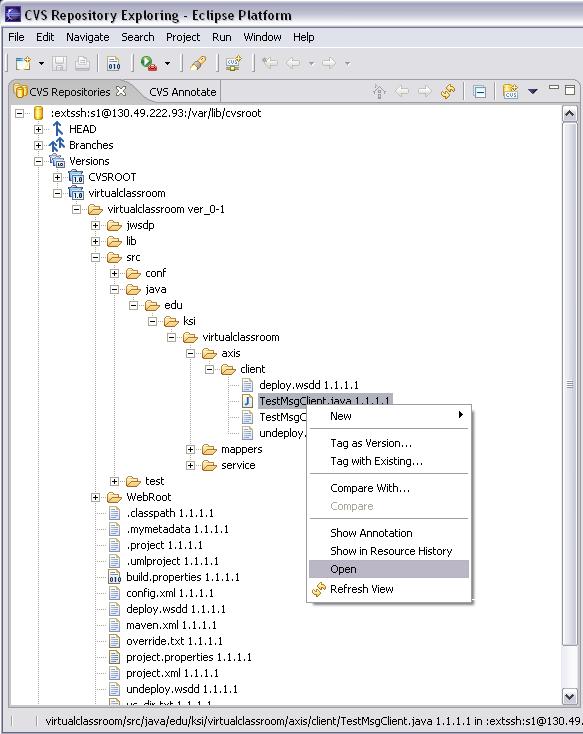Select deploy.wsdd 1.1.1.1 under client
583x734 pixels.
[309, 385]
